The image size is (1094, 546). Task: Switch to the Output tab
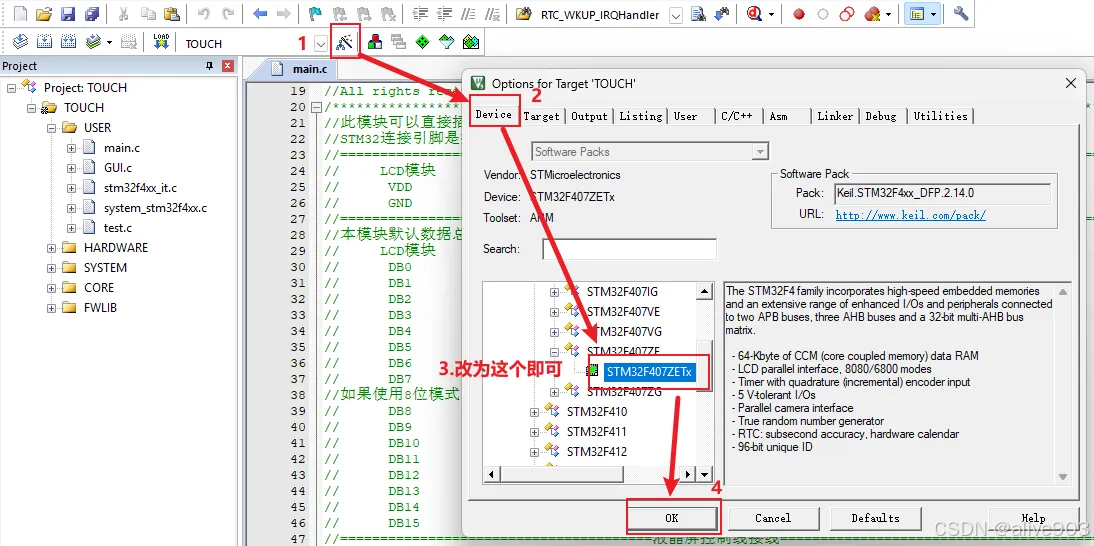[589, 116]
